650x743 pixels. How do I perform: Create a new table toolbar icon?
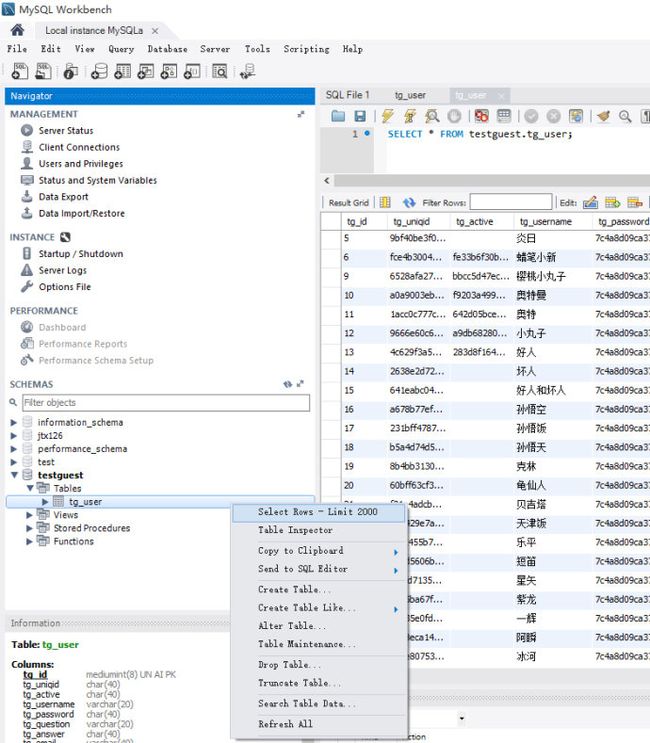coord(123,71)
